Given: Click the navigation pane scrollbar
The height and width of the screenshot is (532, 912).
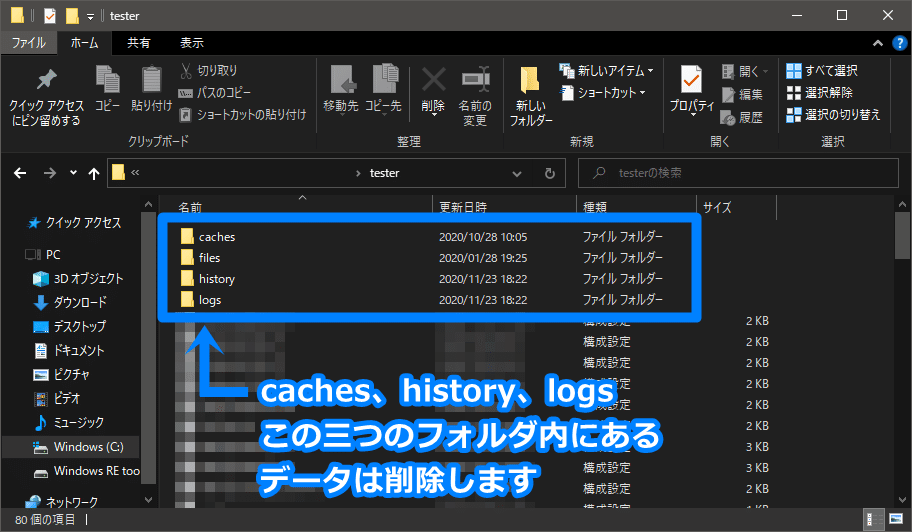Looking at the screenshot, I should (x=148, y=348).
